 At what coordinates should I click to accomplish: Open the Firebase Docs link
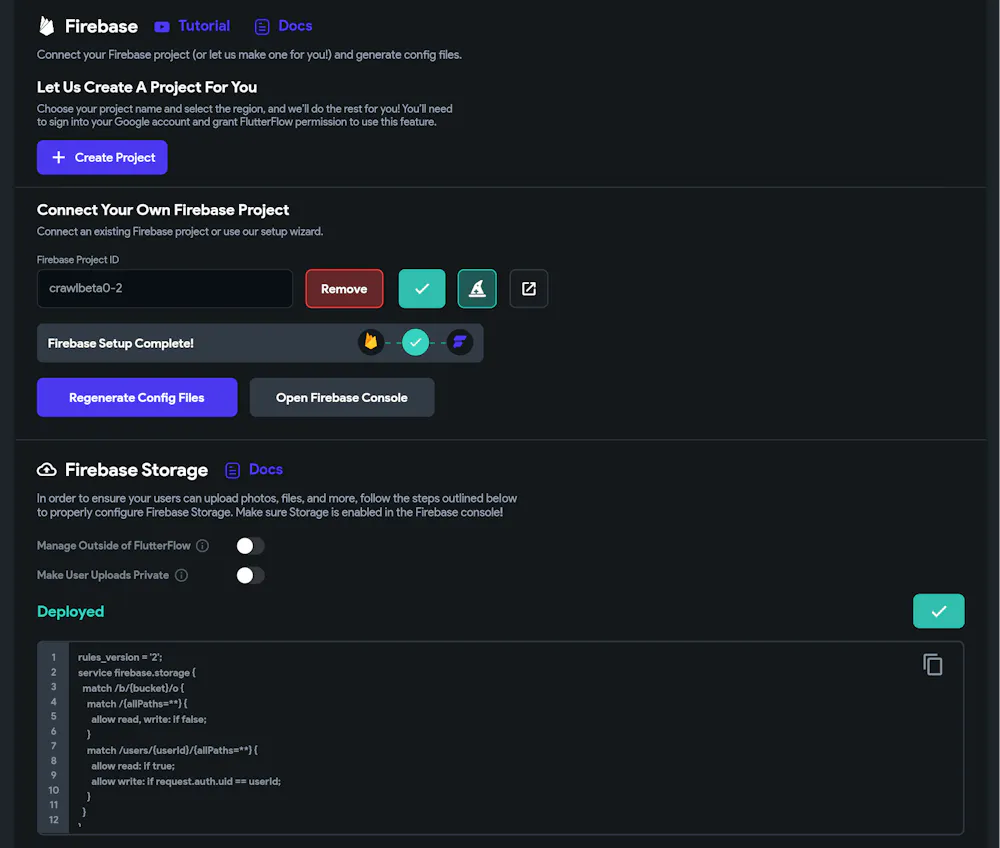[x=283, y=26]
